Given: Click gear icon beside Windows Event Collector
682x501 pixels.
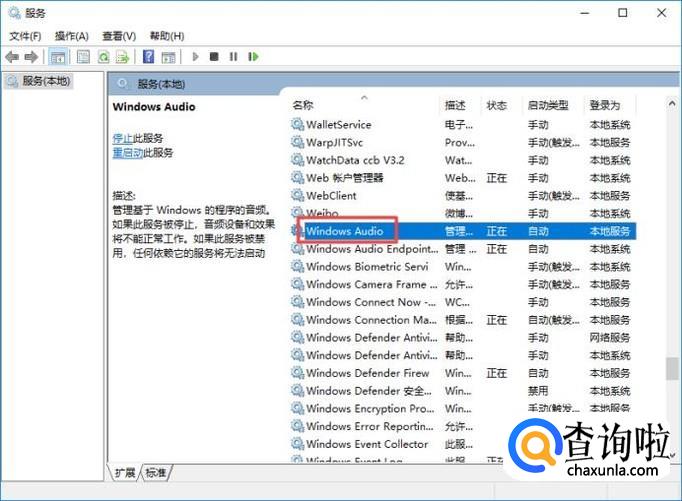Looking at the screenshot, I should pos(298,444).
